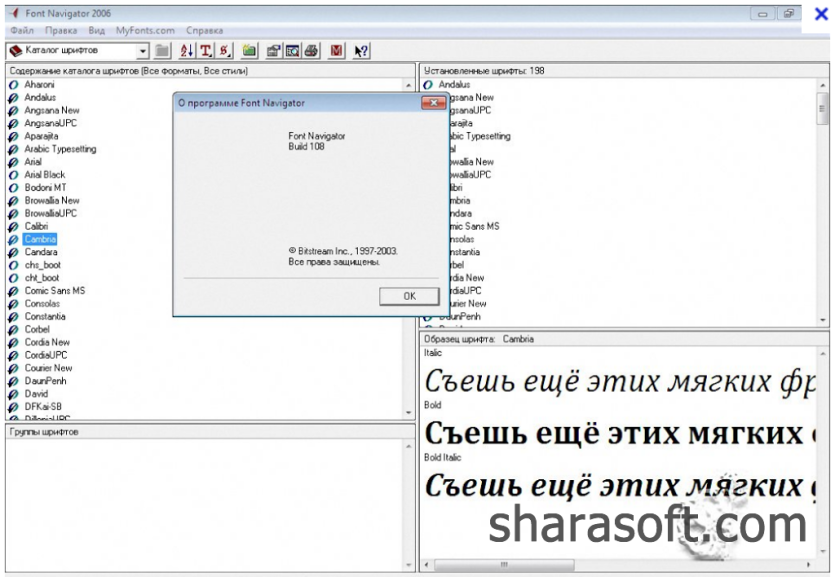Viewport: 835px width, 577px height.
Task: Click the red T font format toolbar icon
Action: pyautogui.click(x=206, y=51)
